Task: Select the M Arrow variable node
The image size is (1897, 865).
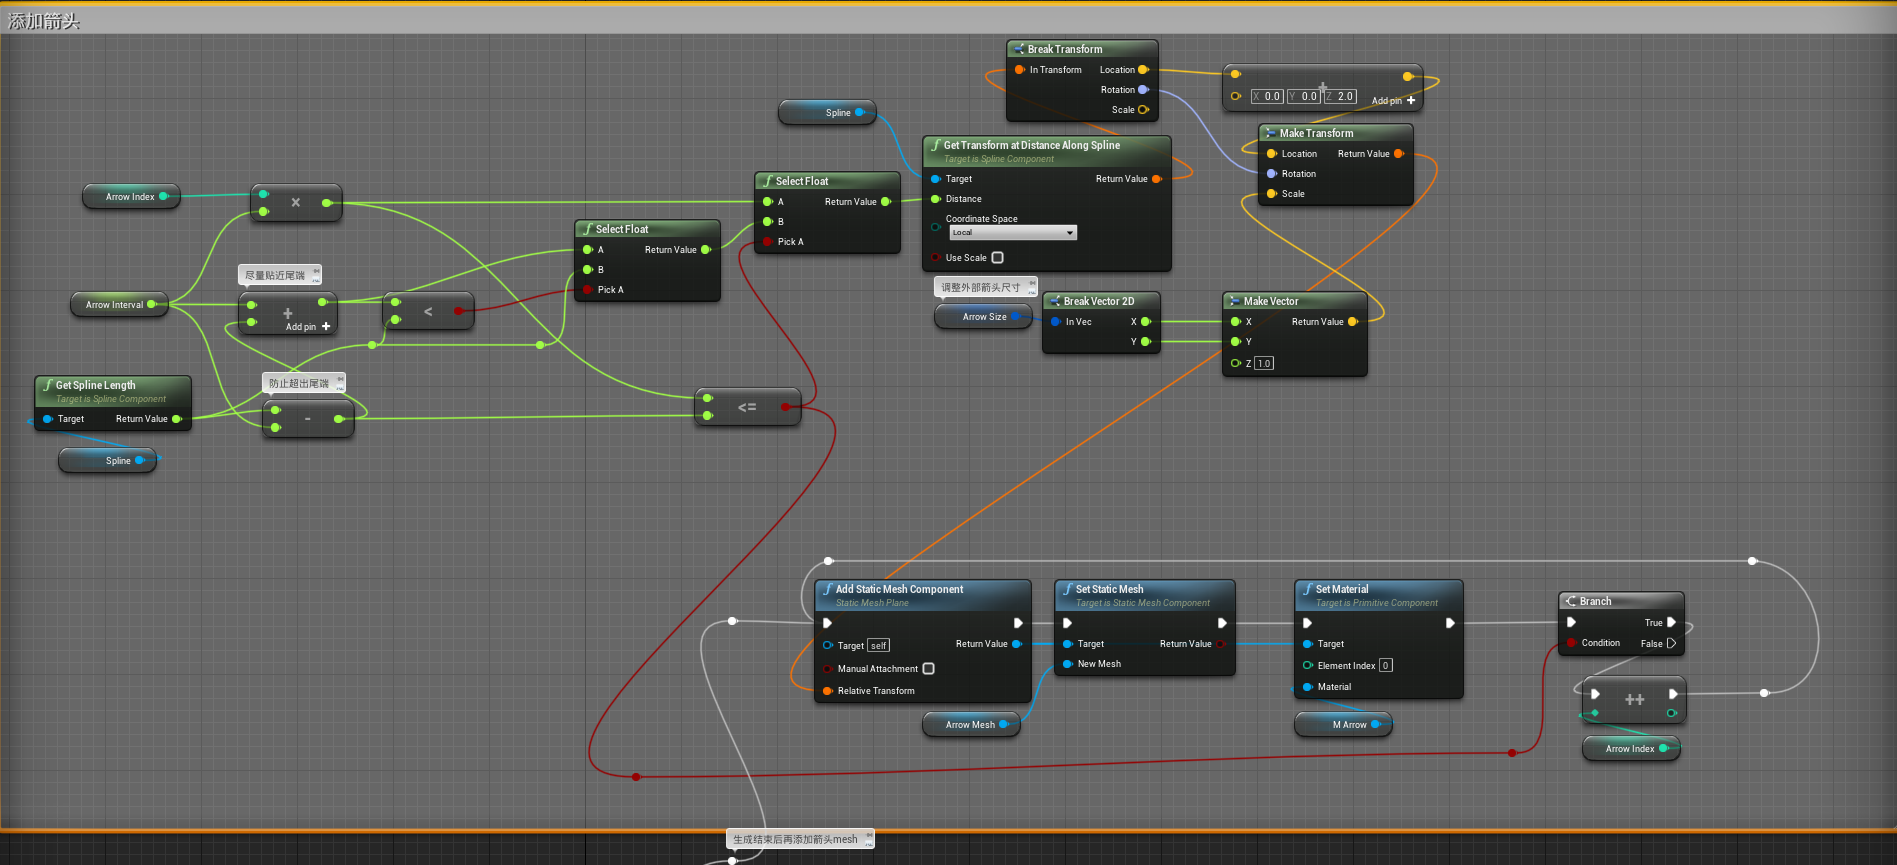Action: click(1343, 725)
